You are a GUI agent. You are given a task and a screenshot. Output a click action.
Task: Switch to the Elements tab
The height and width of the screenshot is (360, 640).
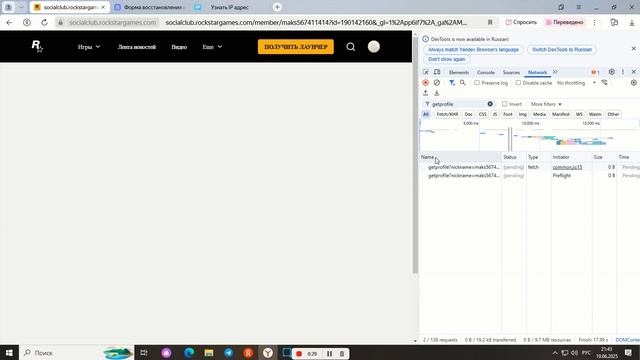pyautogui.click(x=459, y=72)
